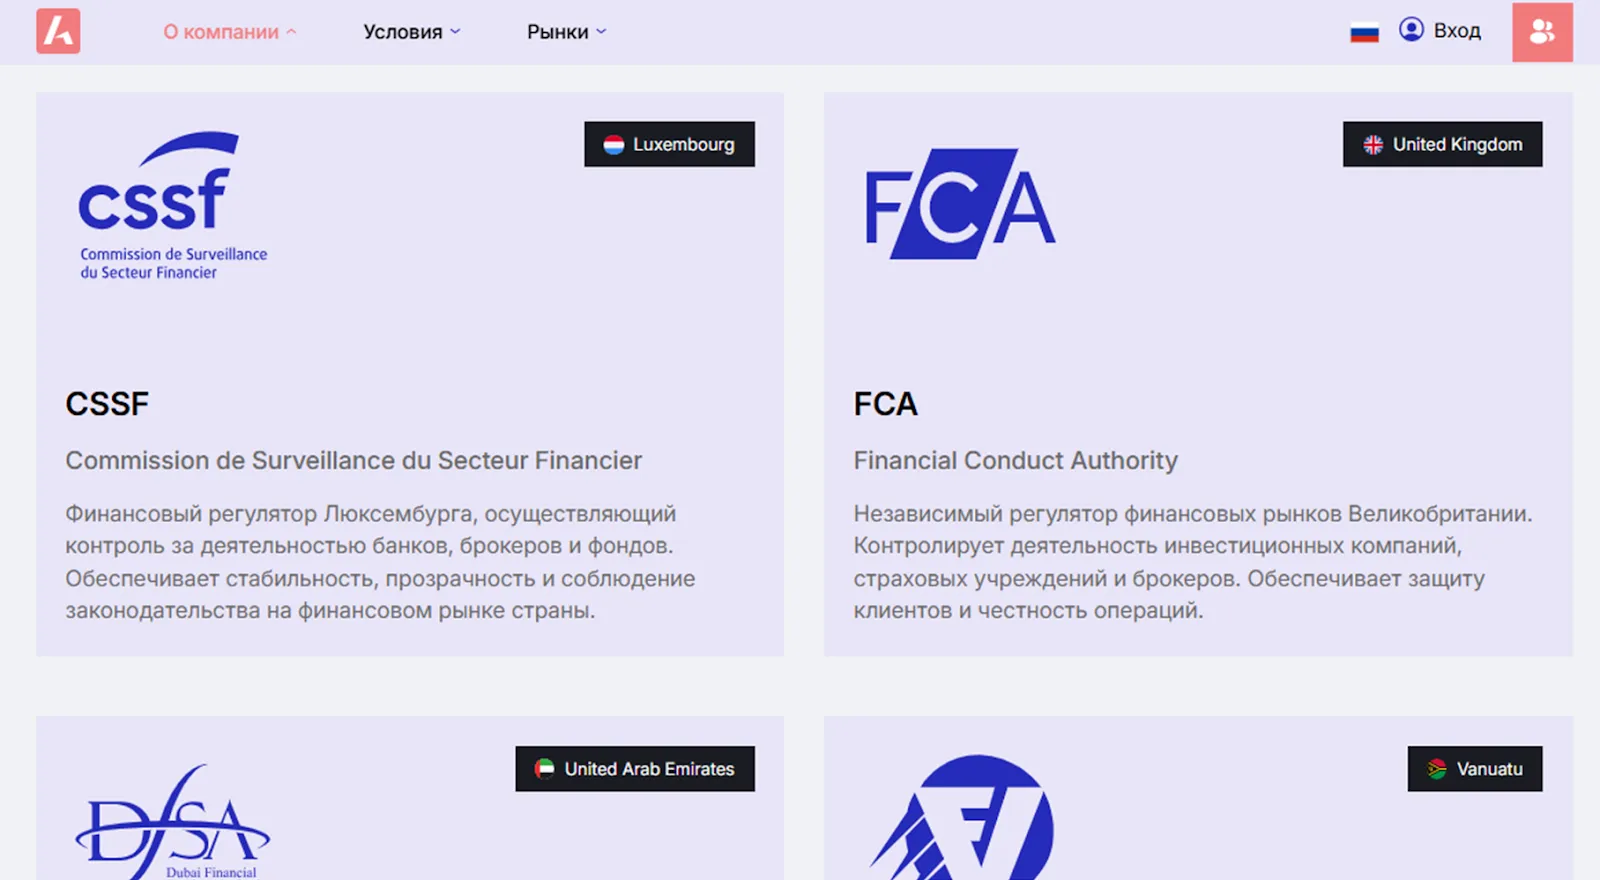Viewport: 1600px width, 880px height.
Task: Open the Russian flag language selector
Action: tap(1364, 32)
